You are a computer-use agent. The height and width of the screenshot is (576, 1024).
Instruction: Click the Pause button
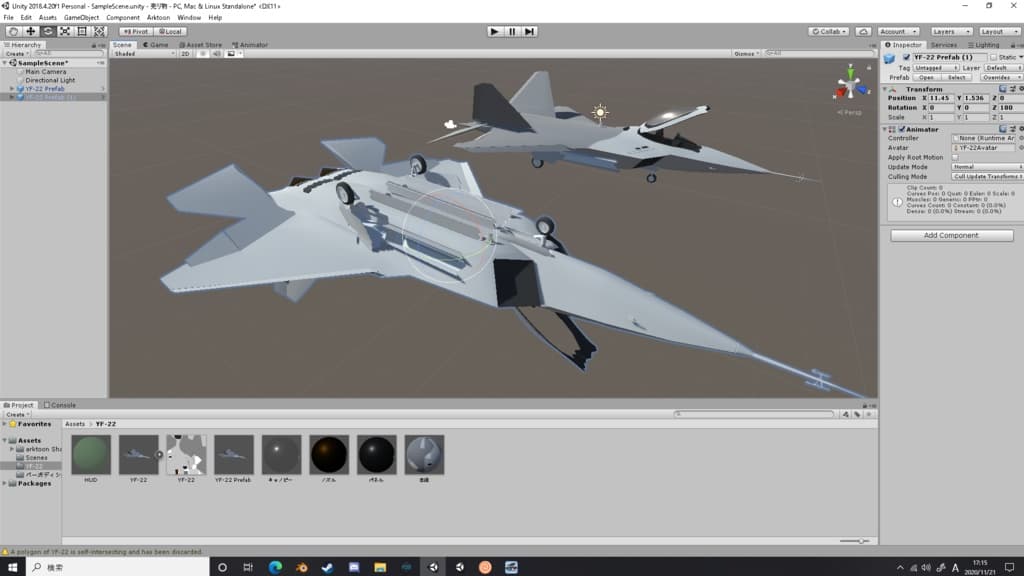pos(512,31)
